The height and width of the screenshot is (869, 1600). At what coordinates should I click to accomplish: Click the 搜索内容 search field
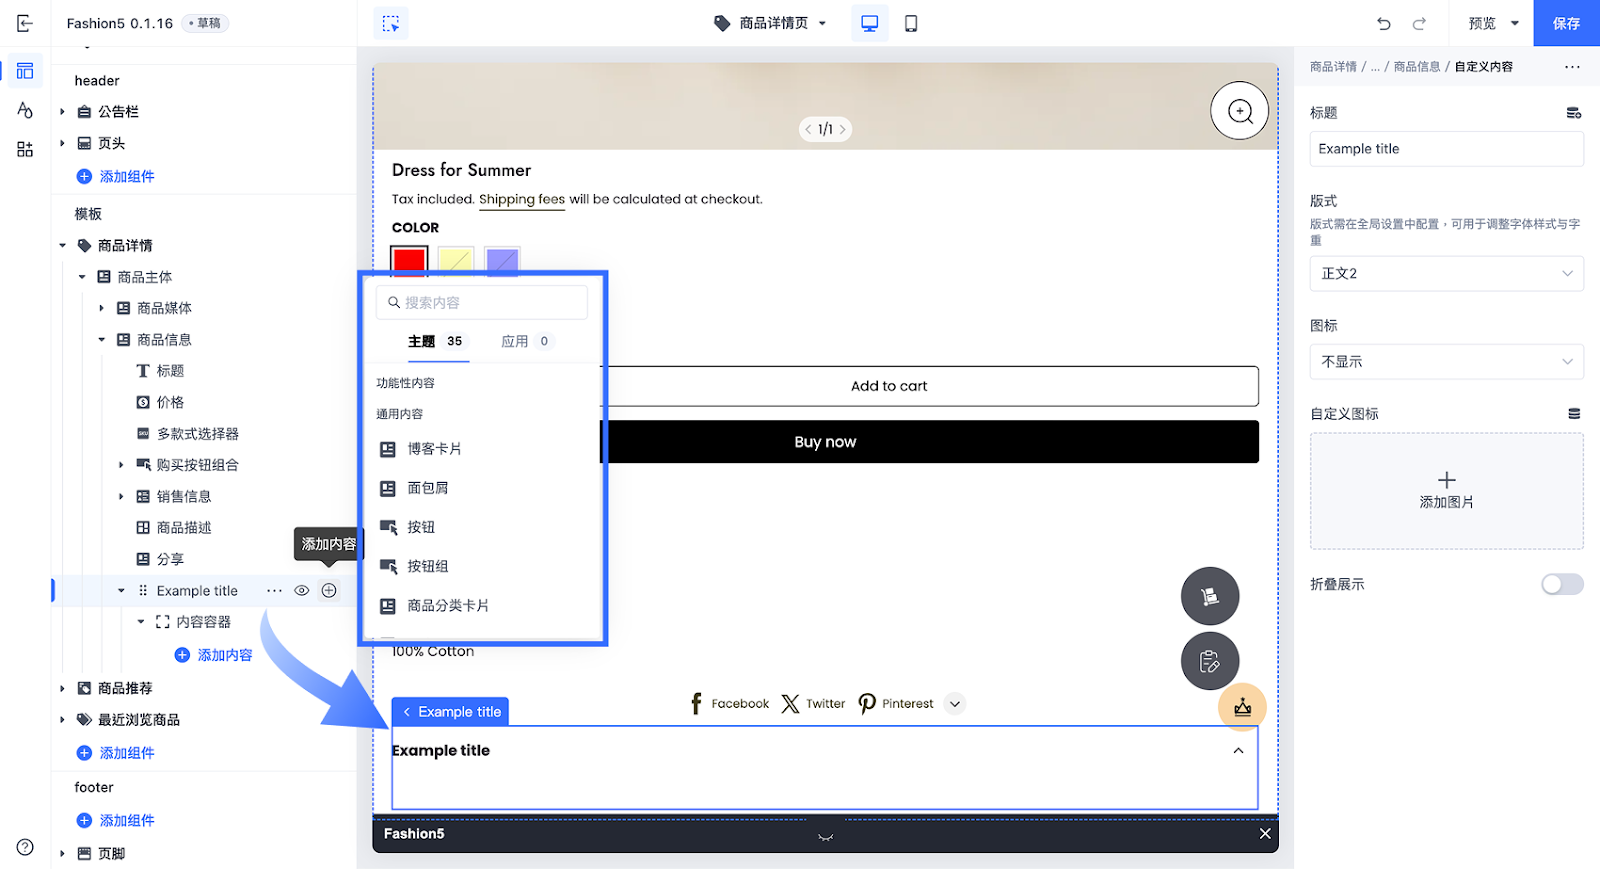[x=482, y=303]
